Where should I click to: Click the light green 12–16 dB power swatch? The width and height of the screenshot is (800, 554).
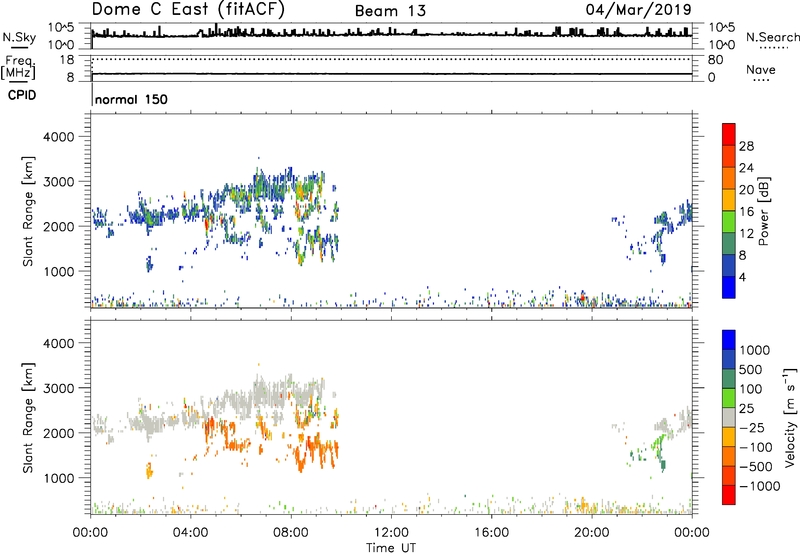[729, 222]
